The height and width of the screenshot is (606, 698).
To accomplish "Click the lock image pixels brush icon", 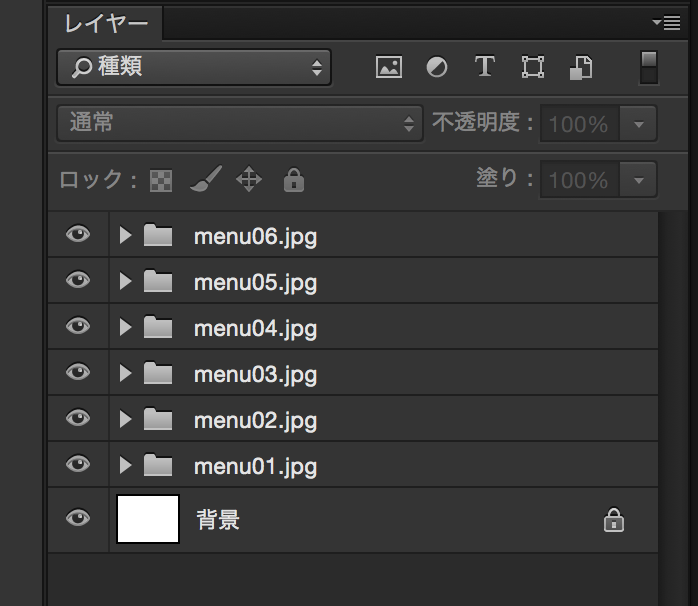I will point(204,180).
